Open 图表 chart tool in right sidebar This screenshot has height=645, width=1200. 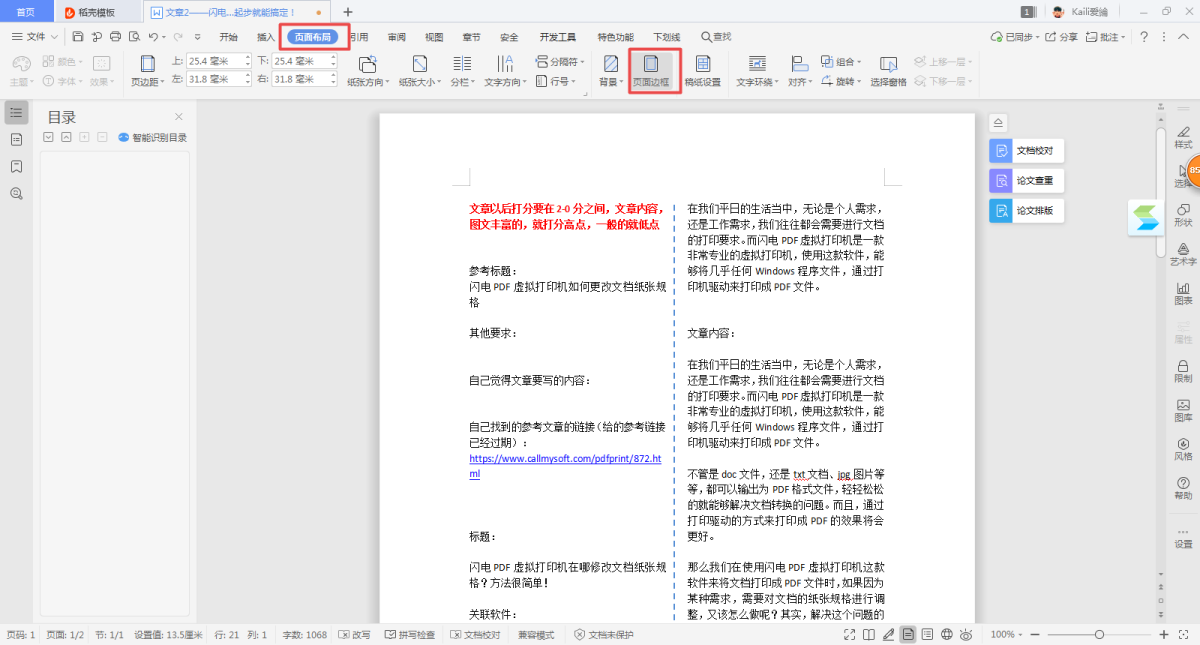tap(1183, 291)
